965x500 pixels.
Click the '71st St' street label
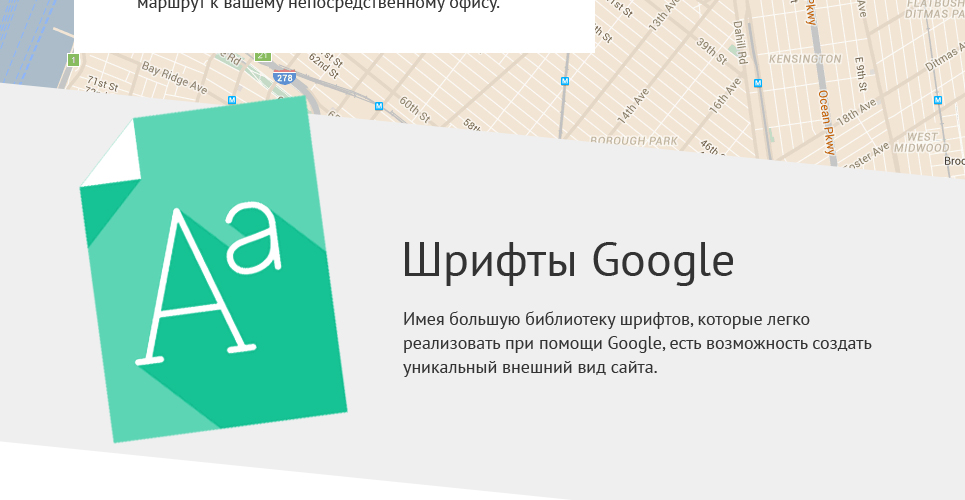102,83
